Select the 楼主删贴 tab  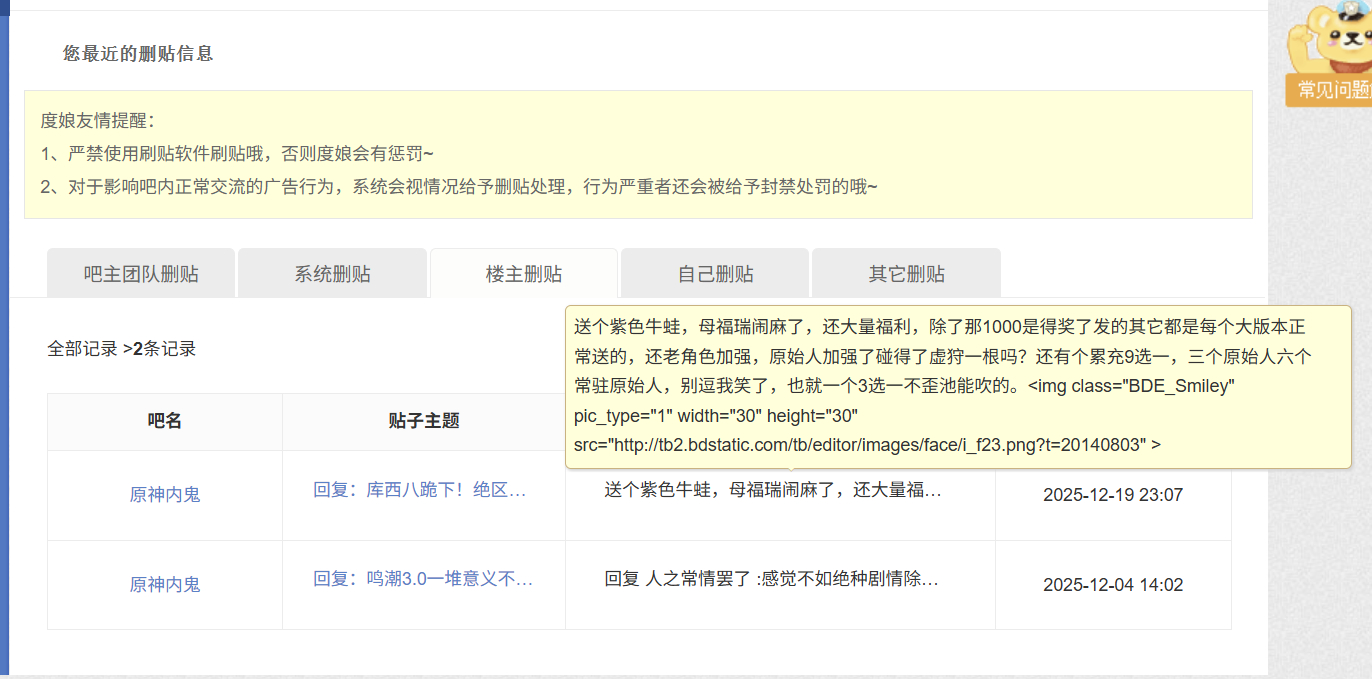[524, 274]
